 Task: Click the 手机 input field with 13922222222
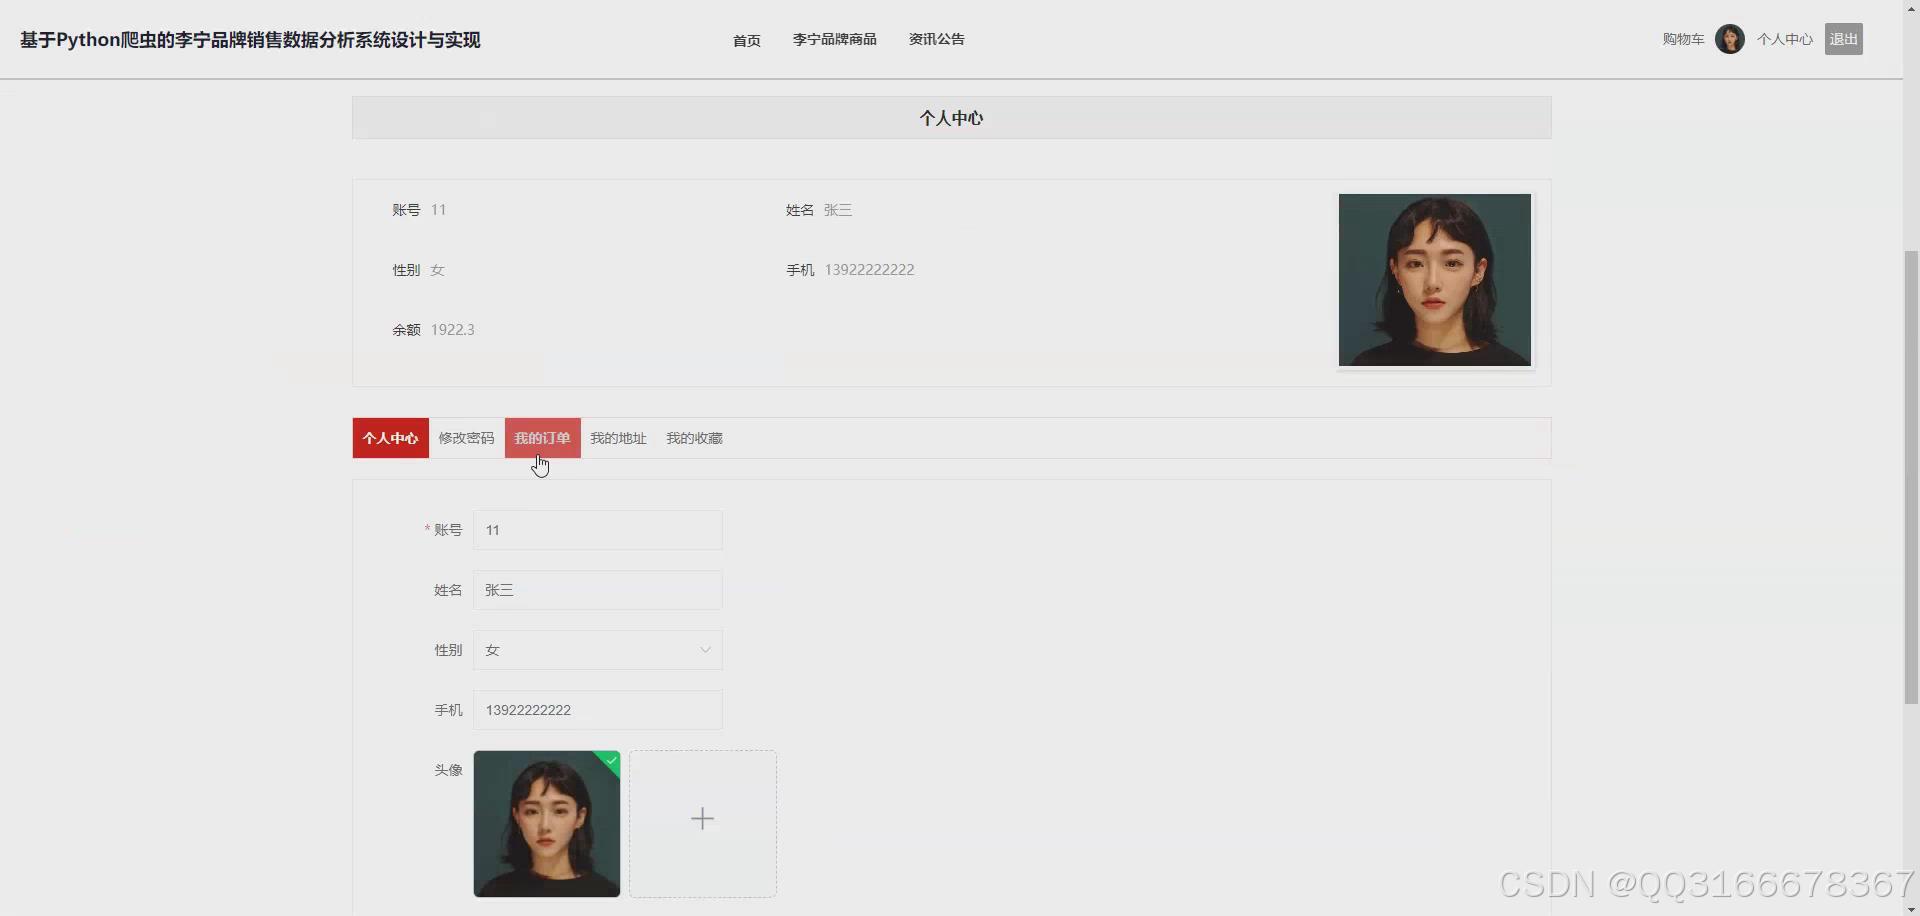598,710
